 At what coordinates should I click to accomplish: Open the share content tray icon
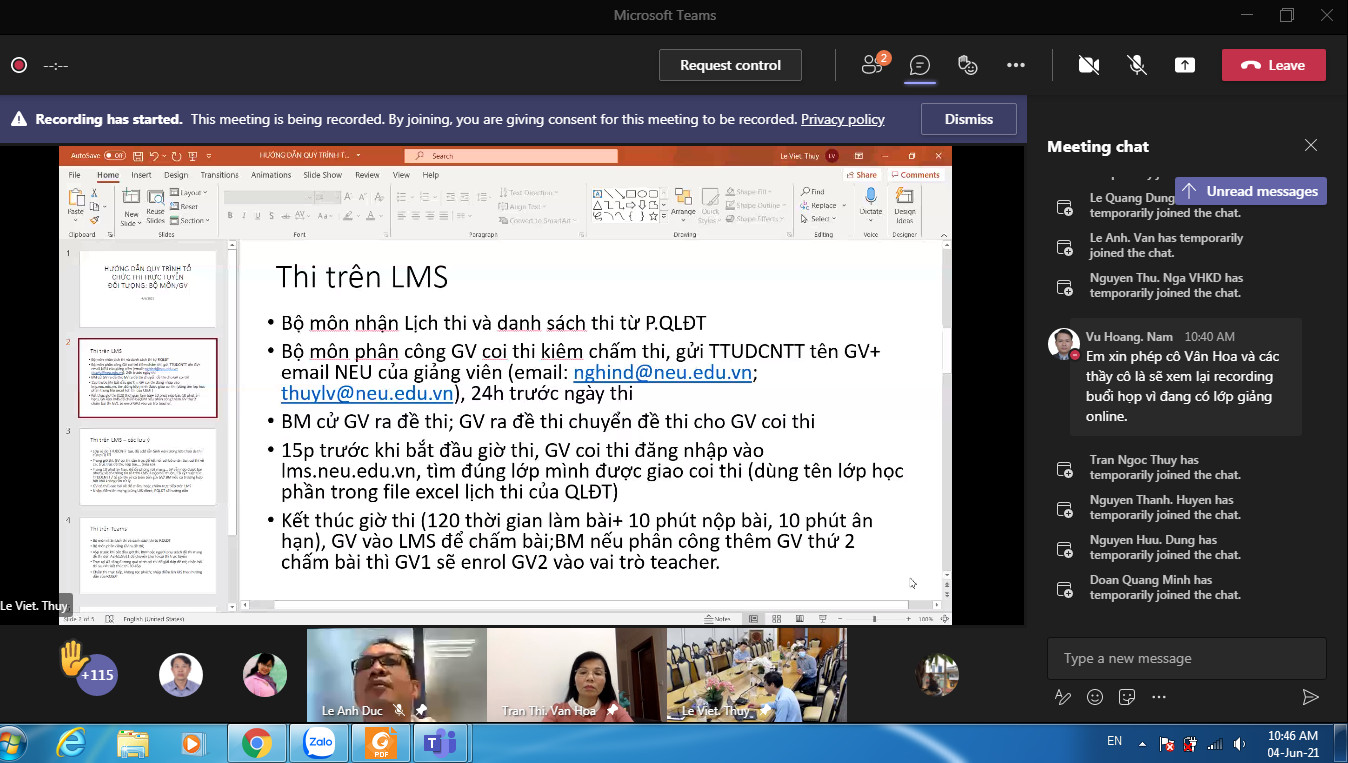1184,65
